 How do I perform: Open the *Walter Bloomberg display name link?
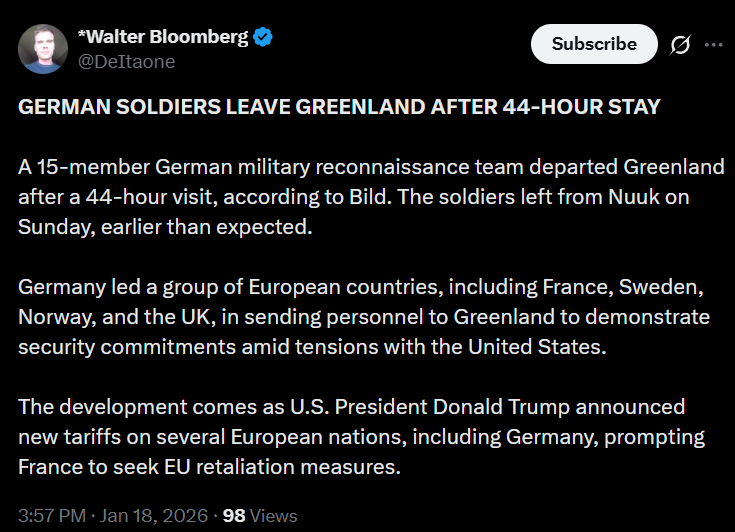(x=162, y=38)
